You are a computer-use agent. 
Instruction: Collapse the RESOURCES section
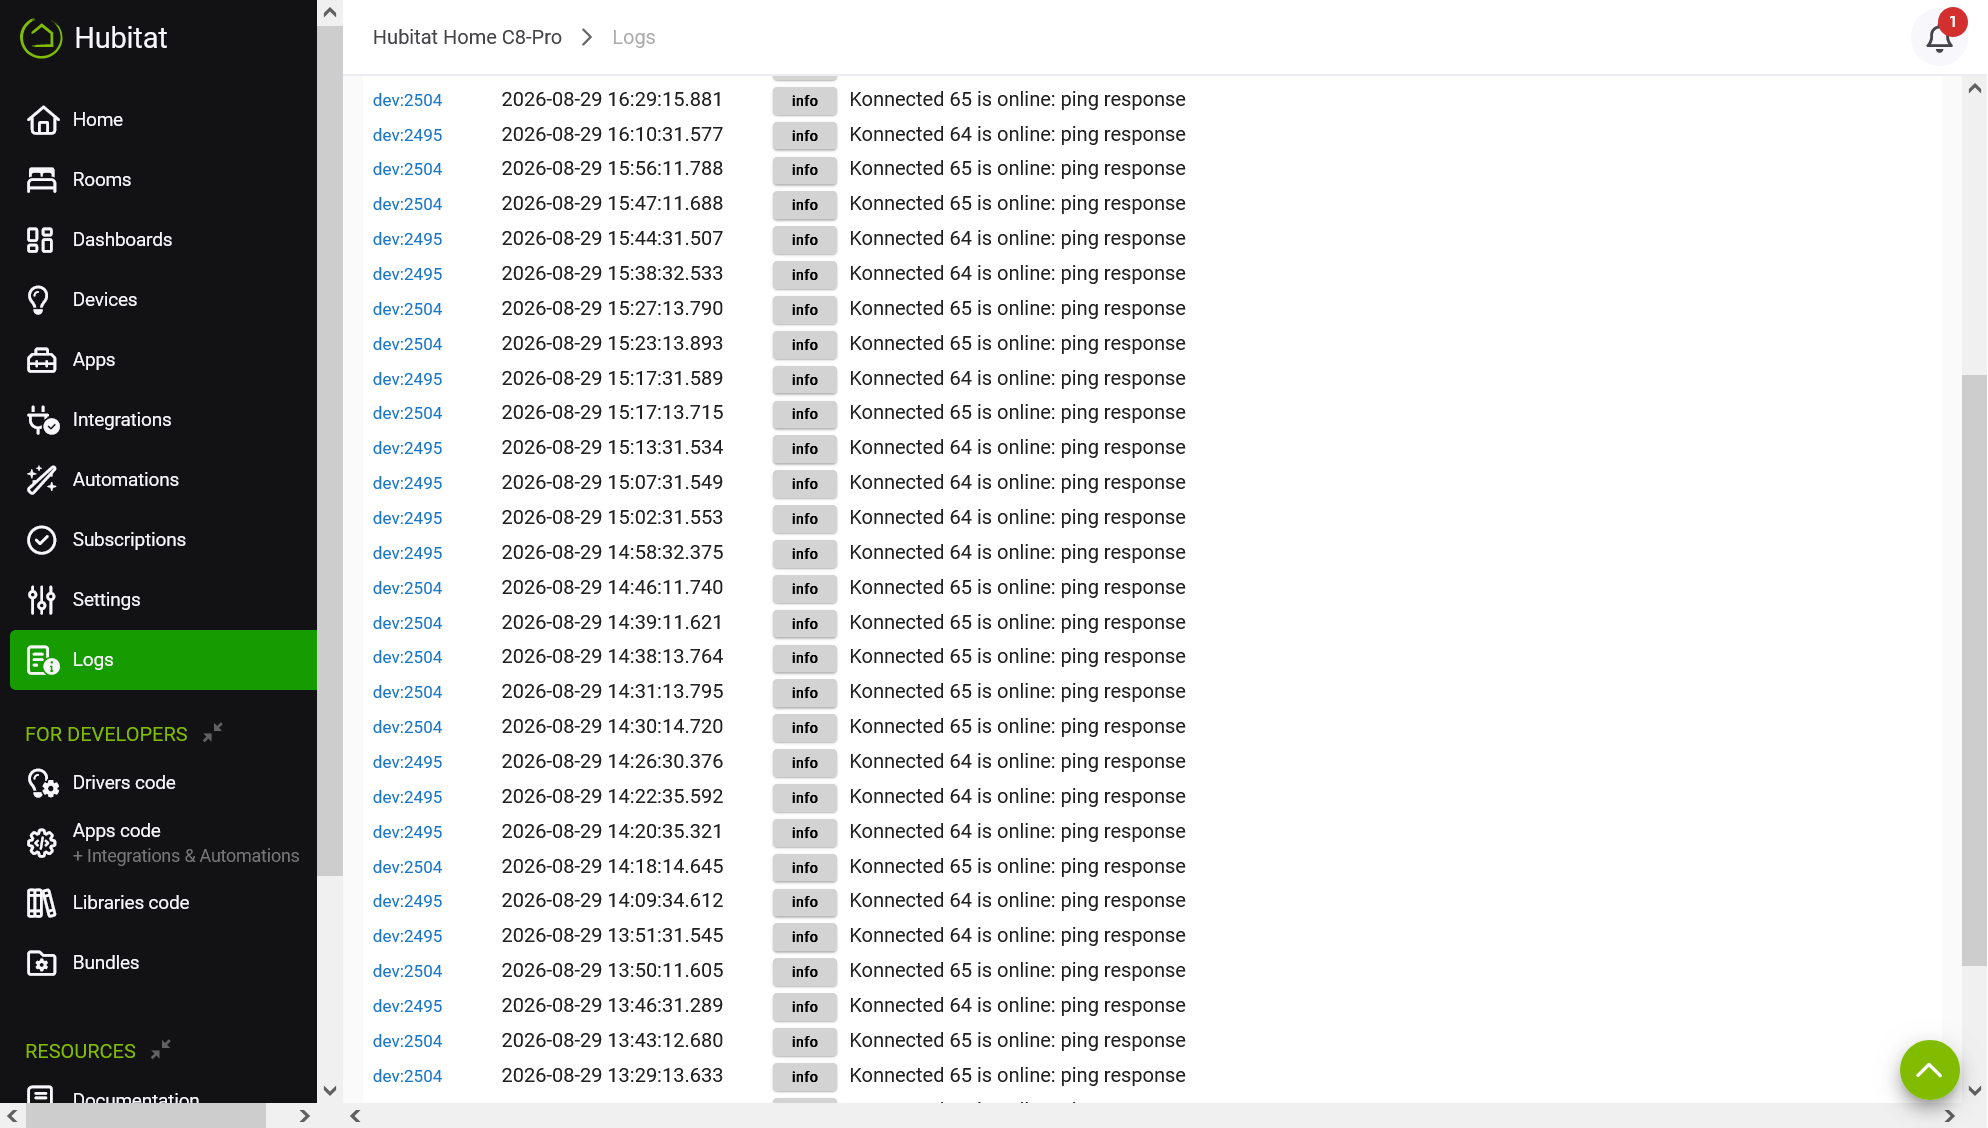click(x=160, y=1050)
